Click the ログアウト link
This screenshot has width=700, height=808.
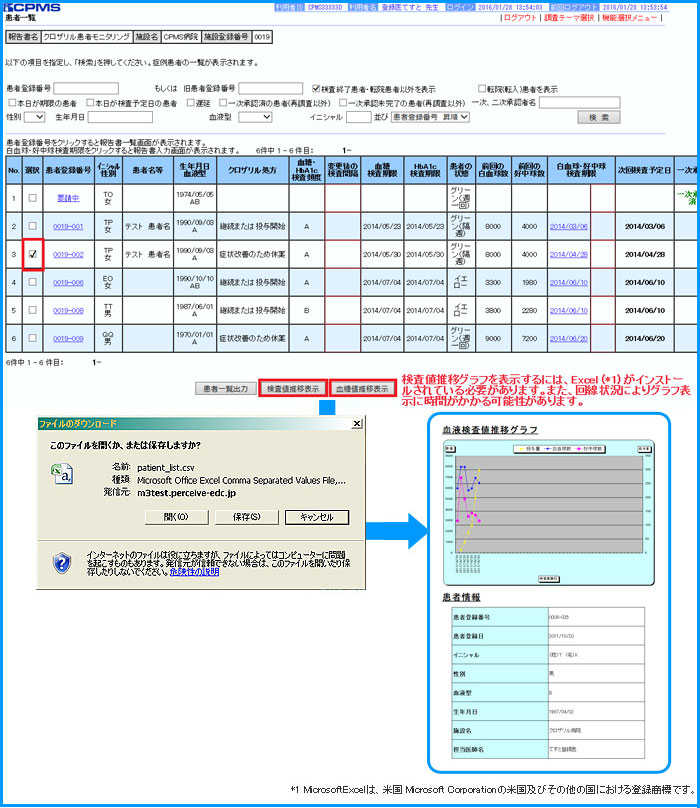(520, 18)
